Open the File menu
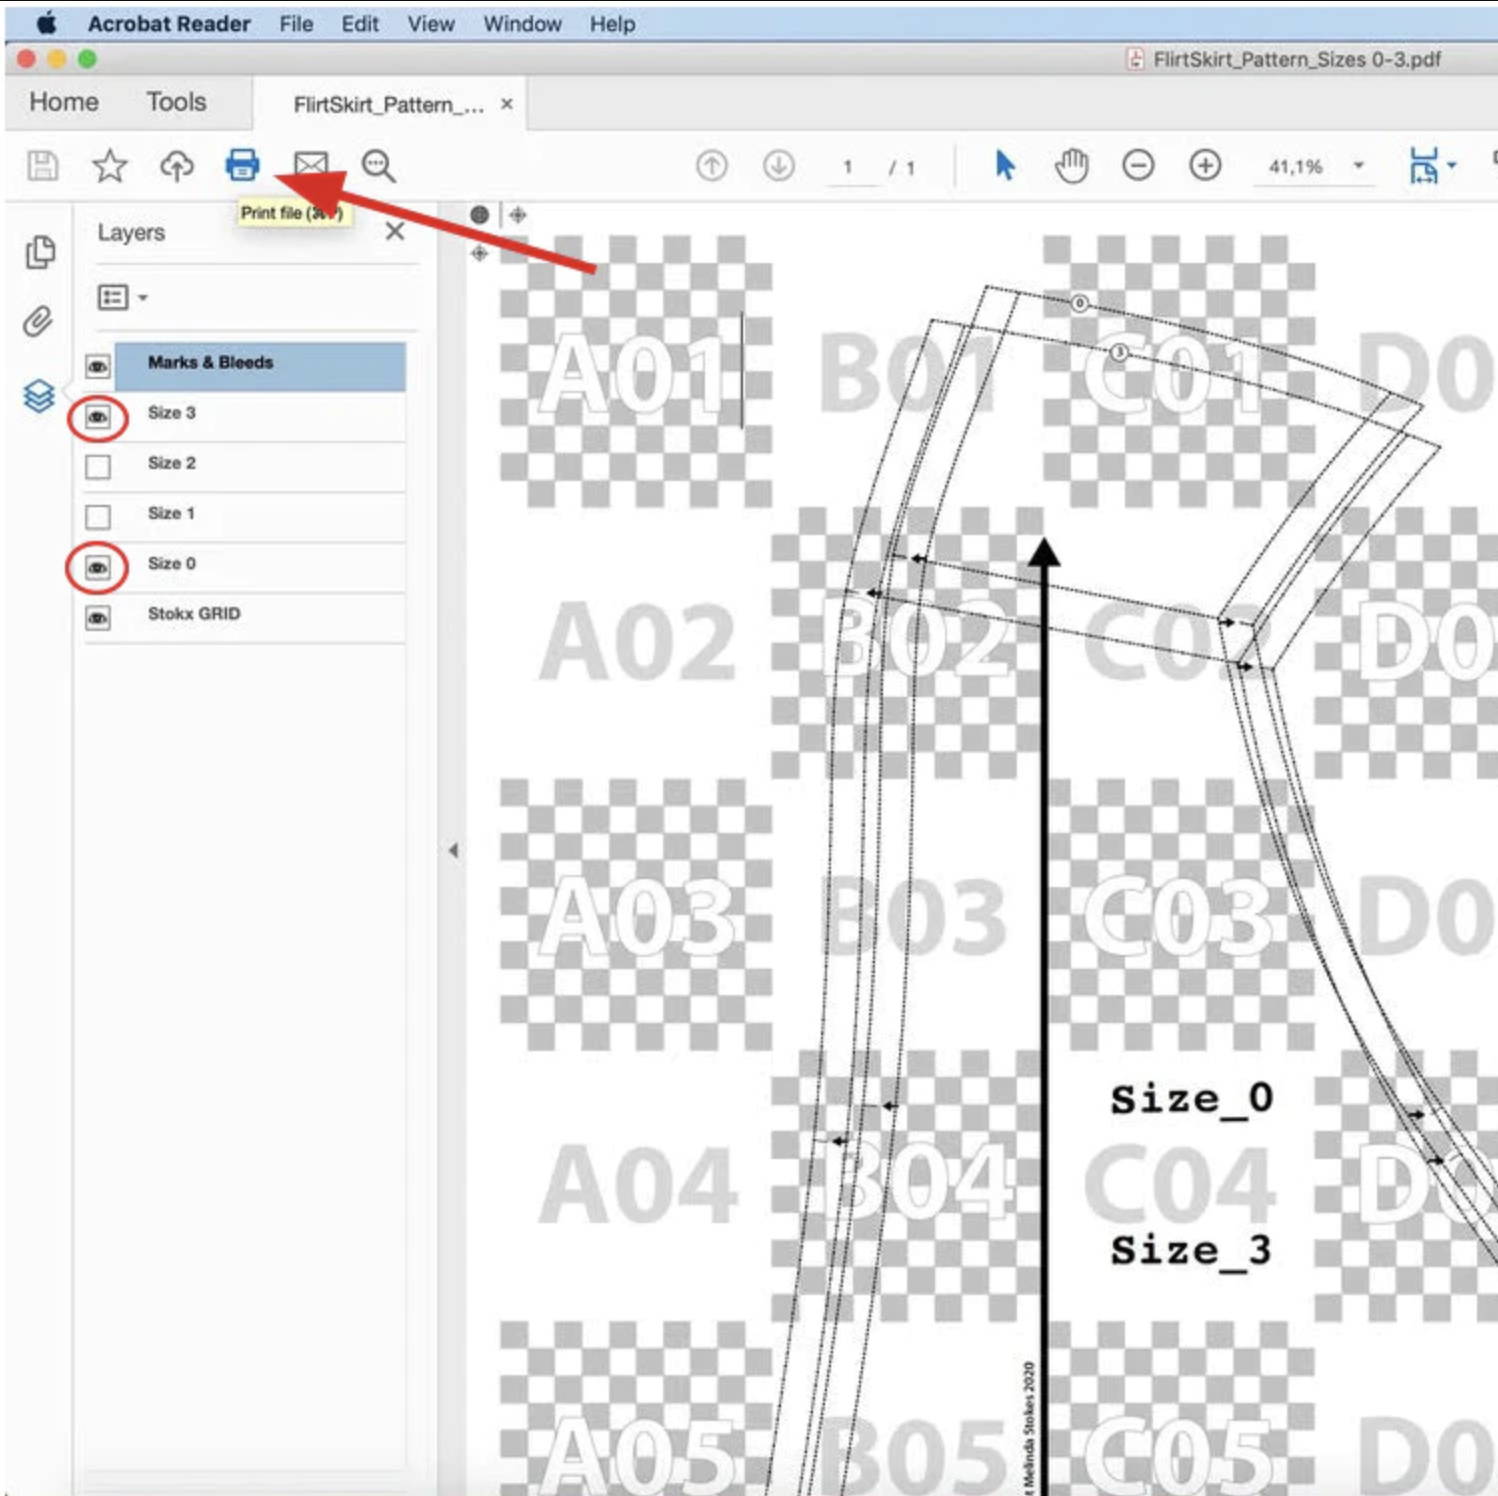The image size is (1498, 1496). coord(296,23)
